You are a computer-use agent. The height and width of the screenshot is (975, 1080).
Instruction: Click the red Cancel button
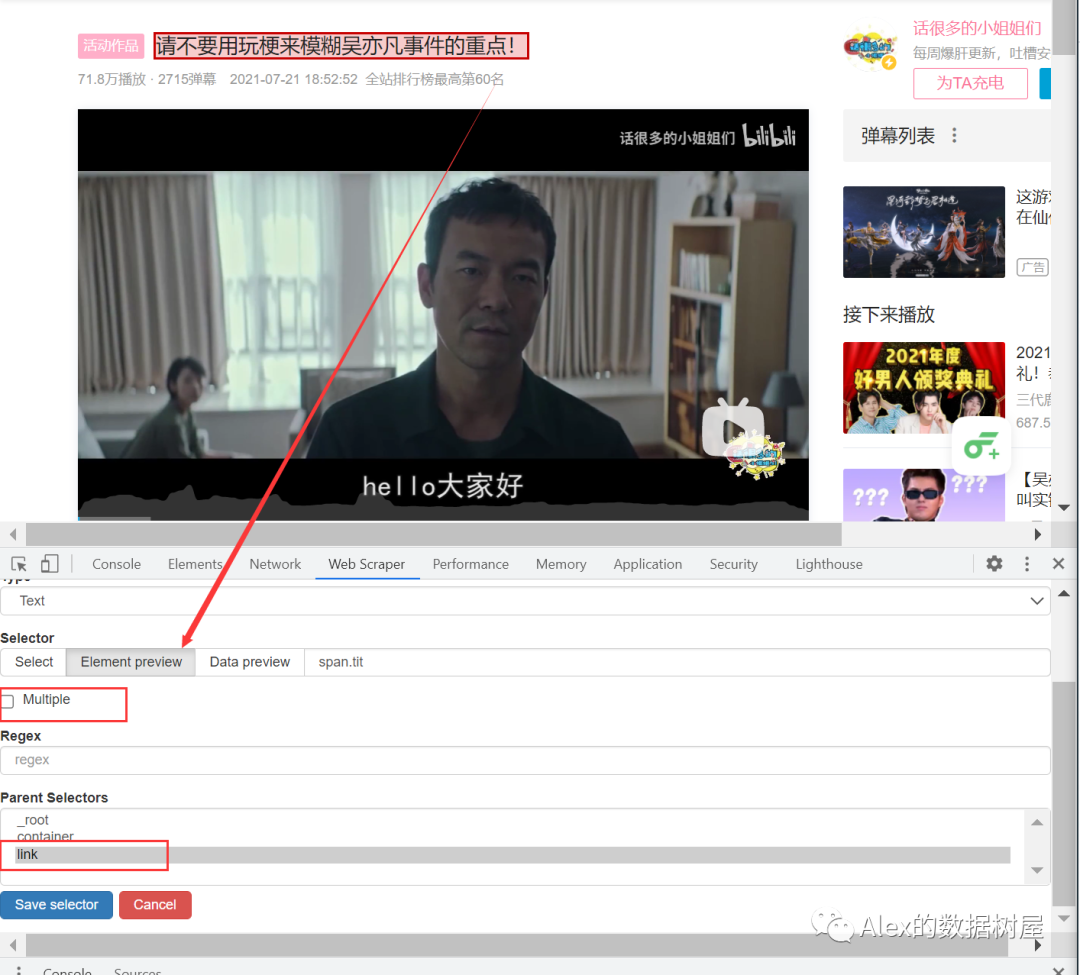tap(155, 905)
